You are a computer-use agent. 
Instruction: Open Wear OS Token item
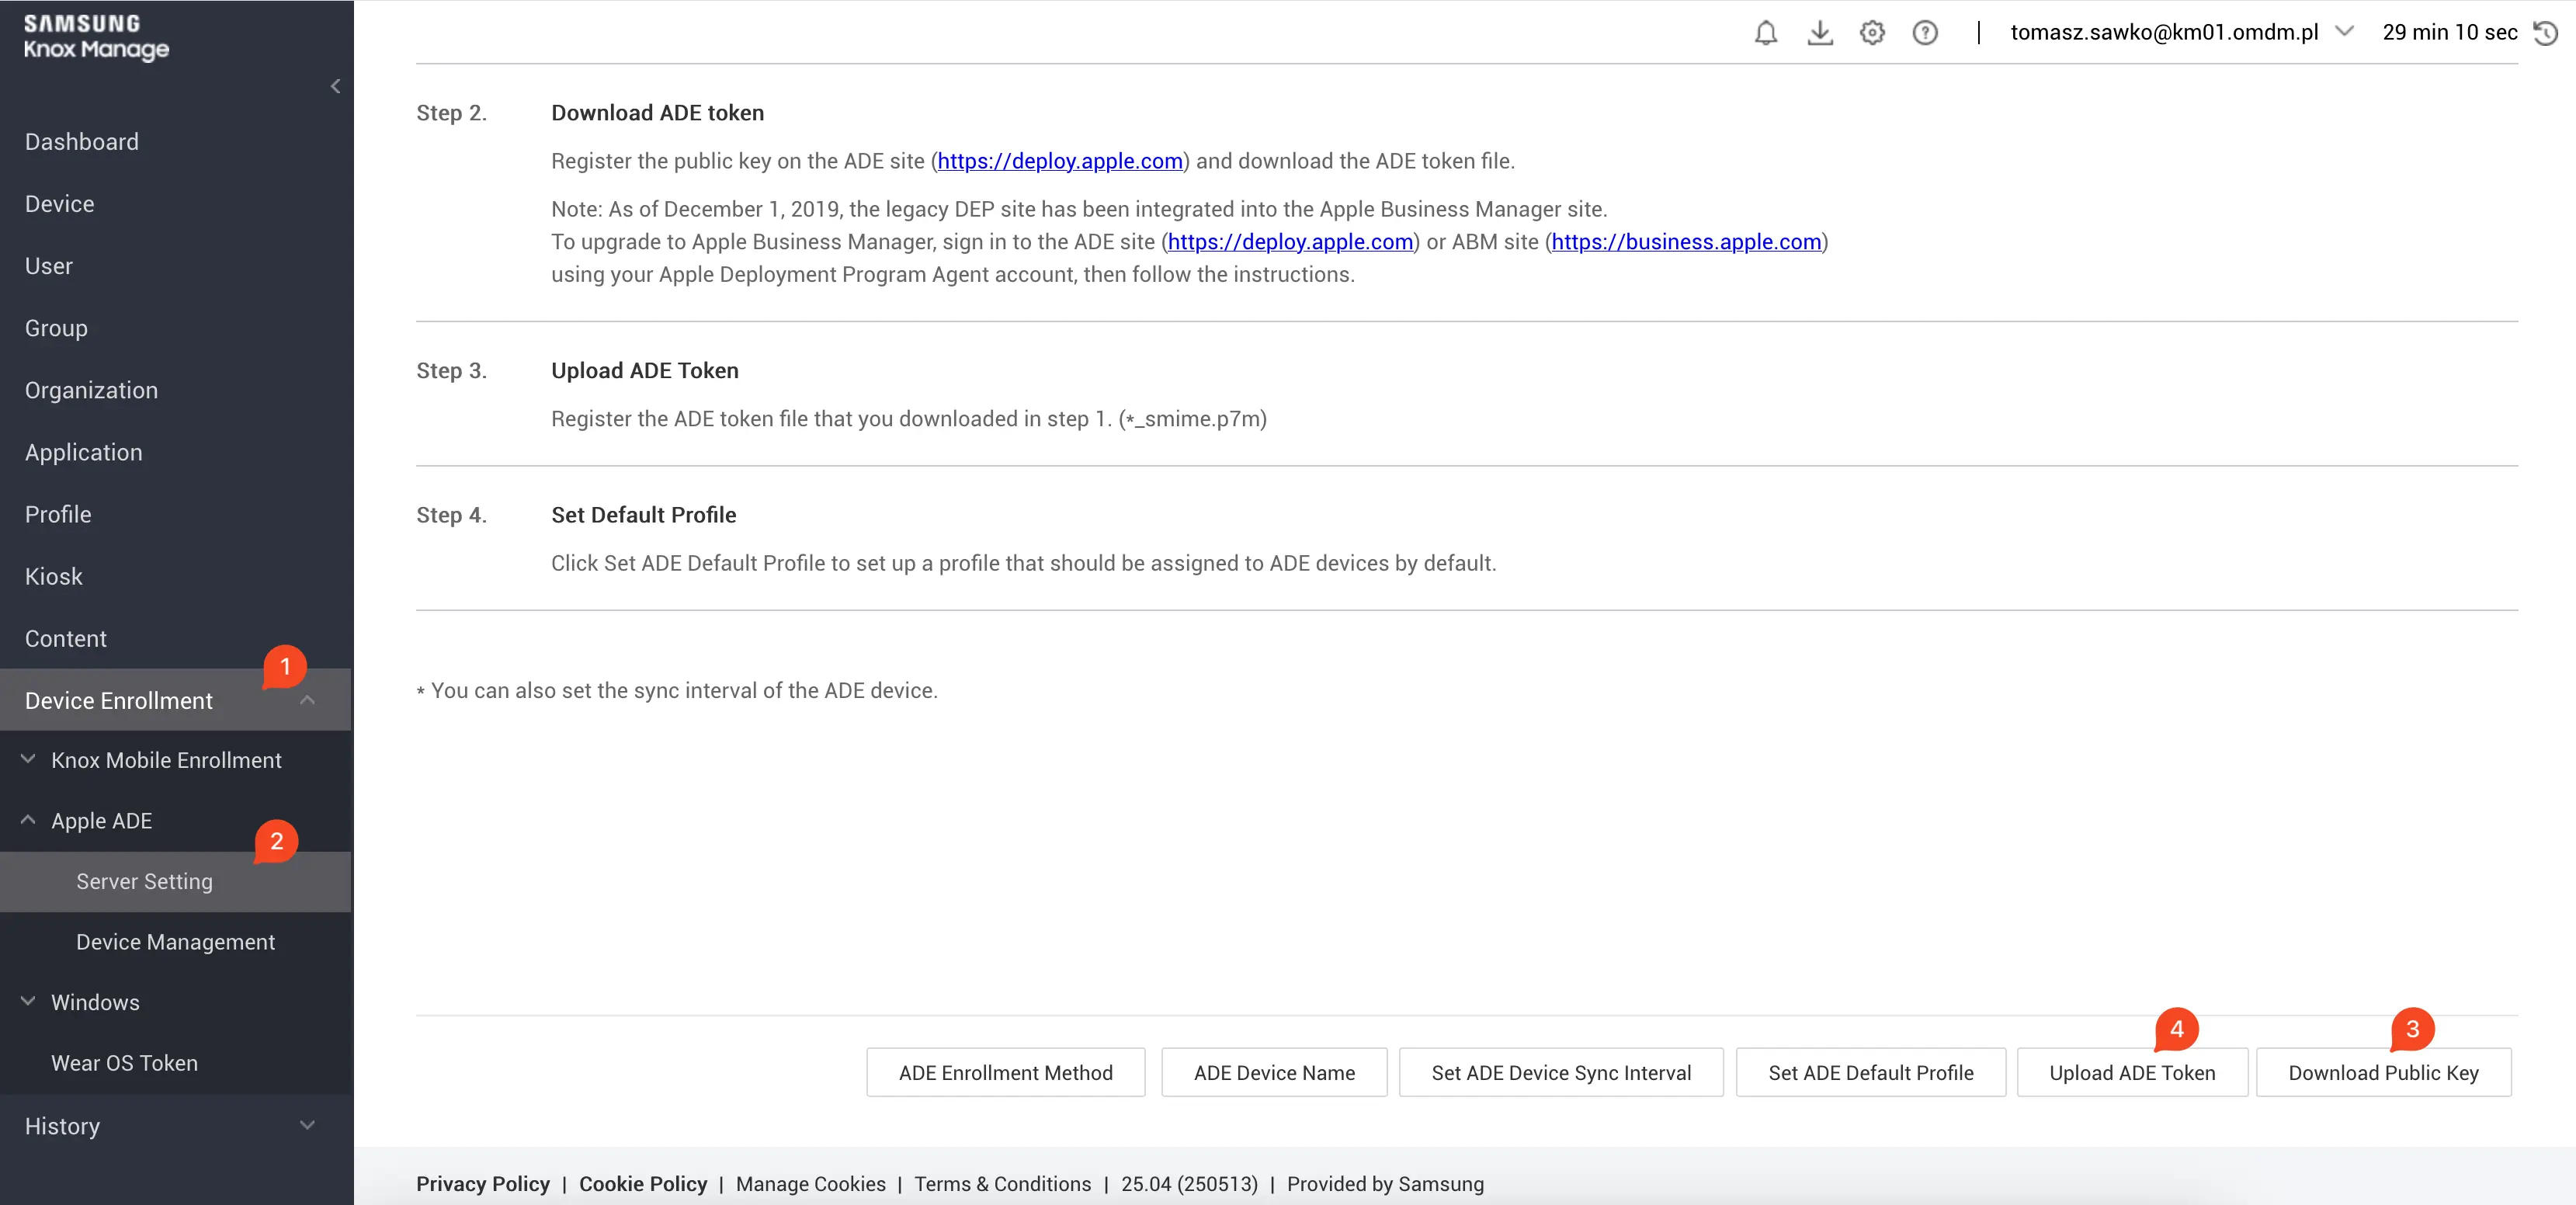pos(124,1063)
